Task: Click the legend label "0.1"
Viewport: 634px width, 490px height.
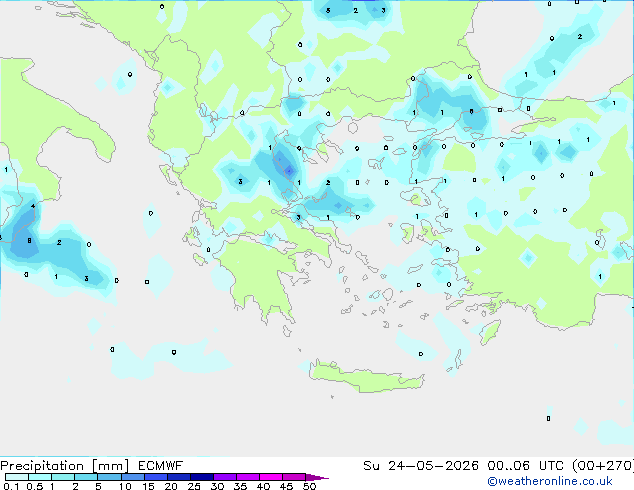Action: (11, 486)
